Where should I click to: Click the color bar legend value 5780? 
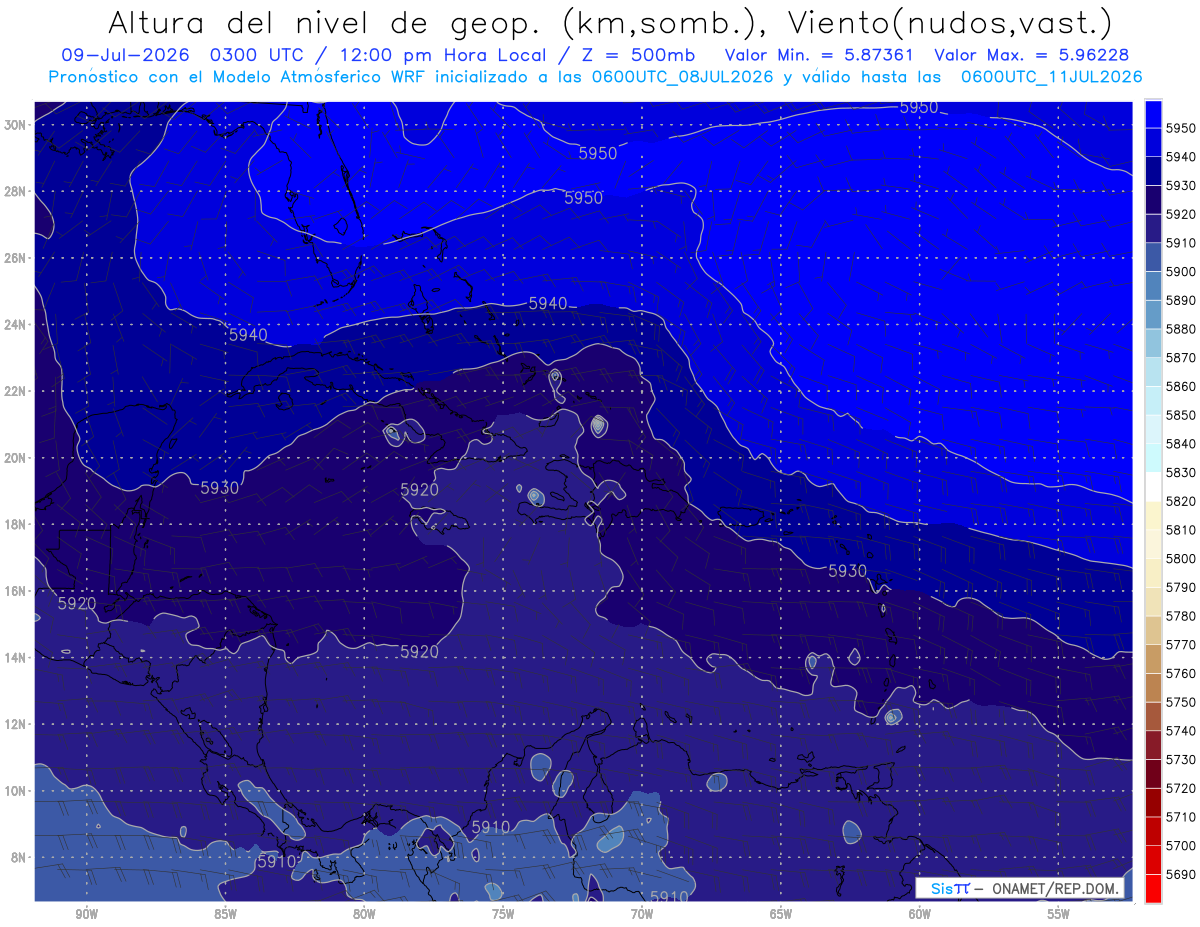[x=1180, y=616]
